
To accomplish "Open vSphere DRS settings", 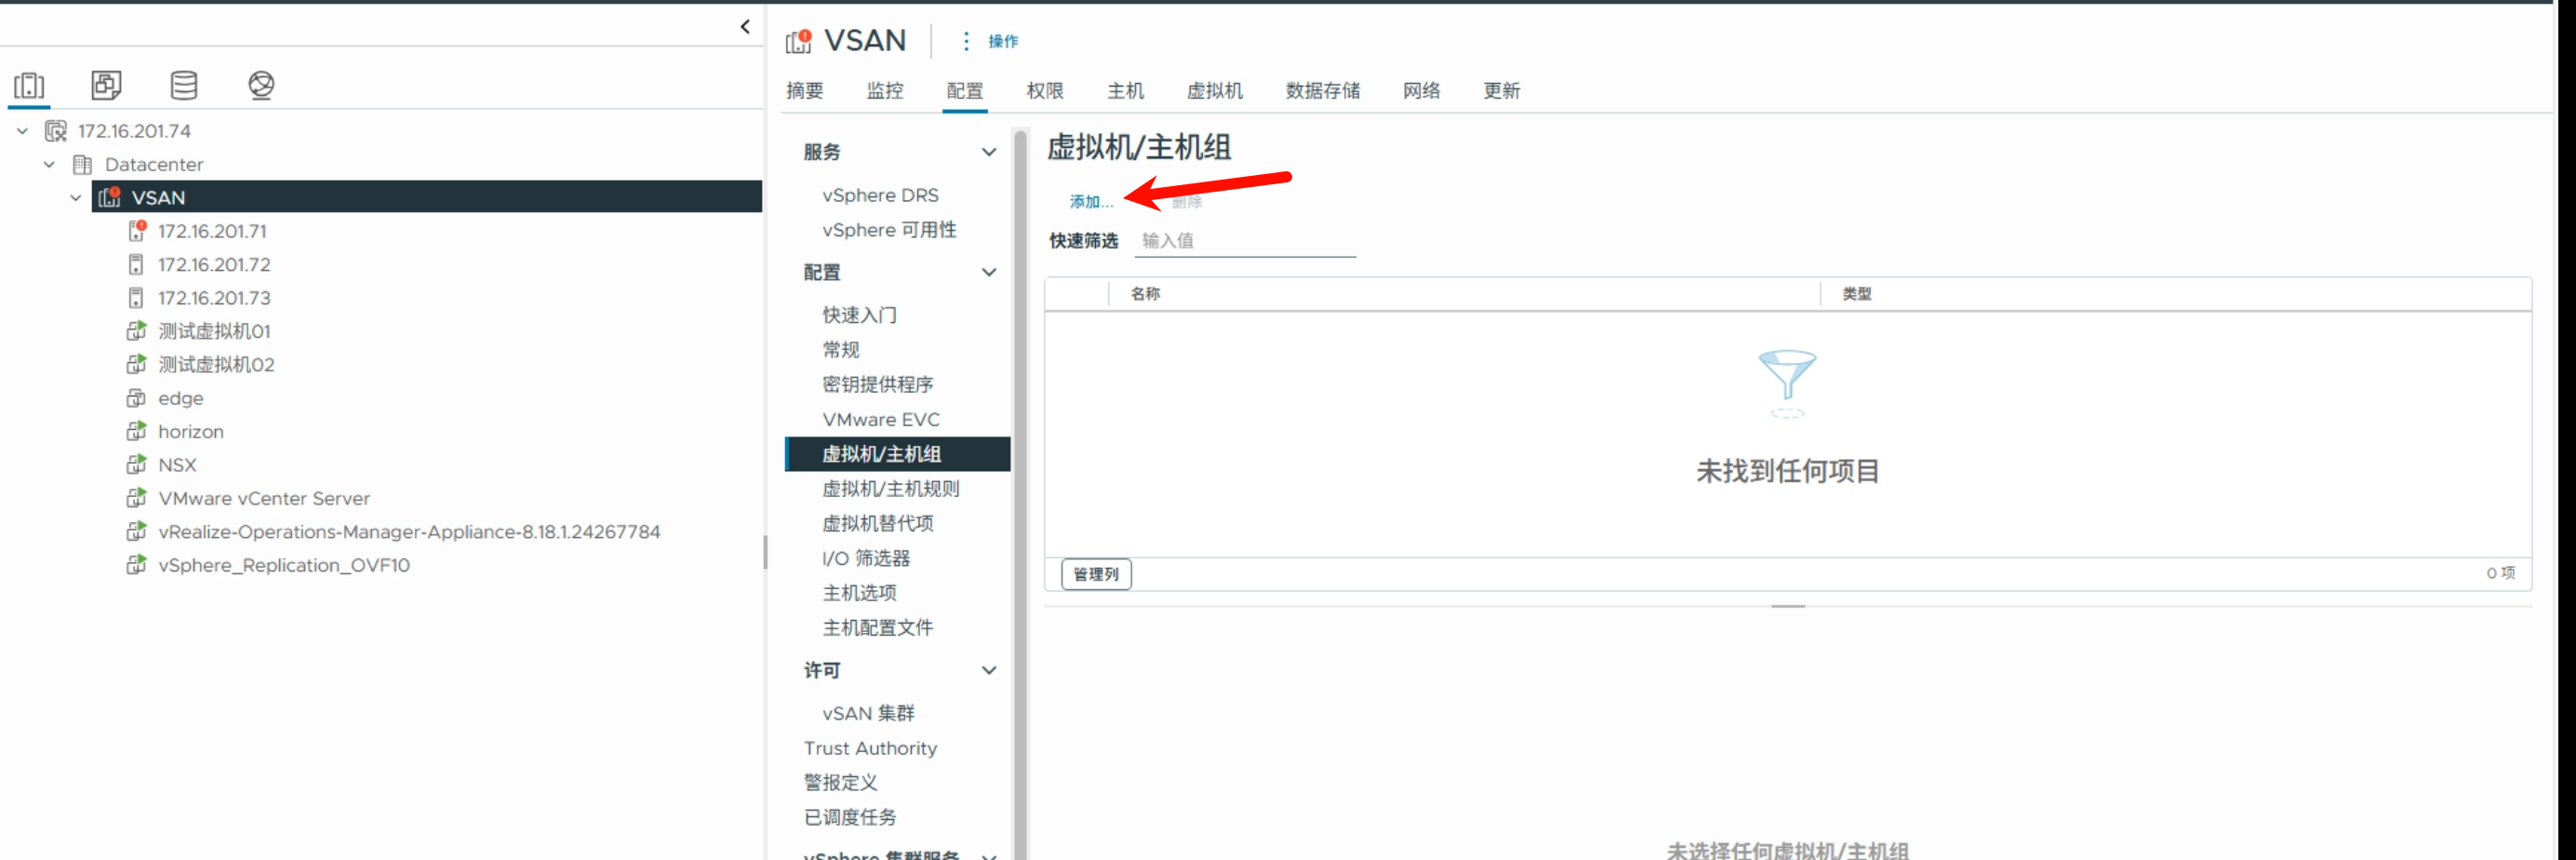I will point(880,195).
